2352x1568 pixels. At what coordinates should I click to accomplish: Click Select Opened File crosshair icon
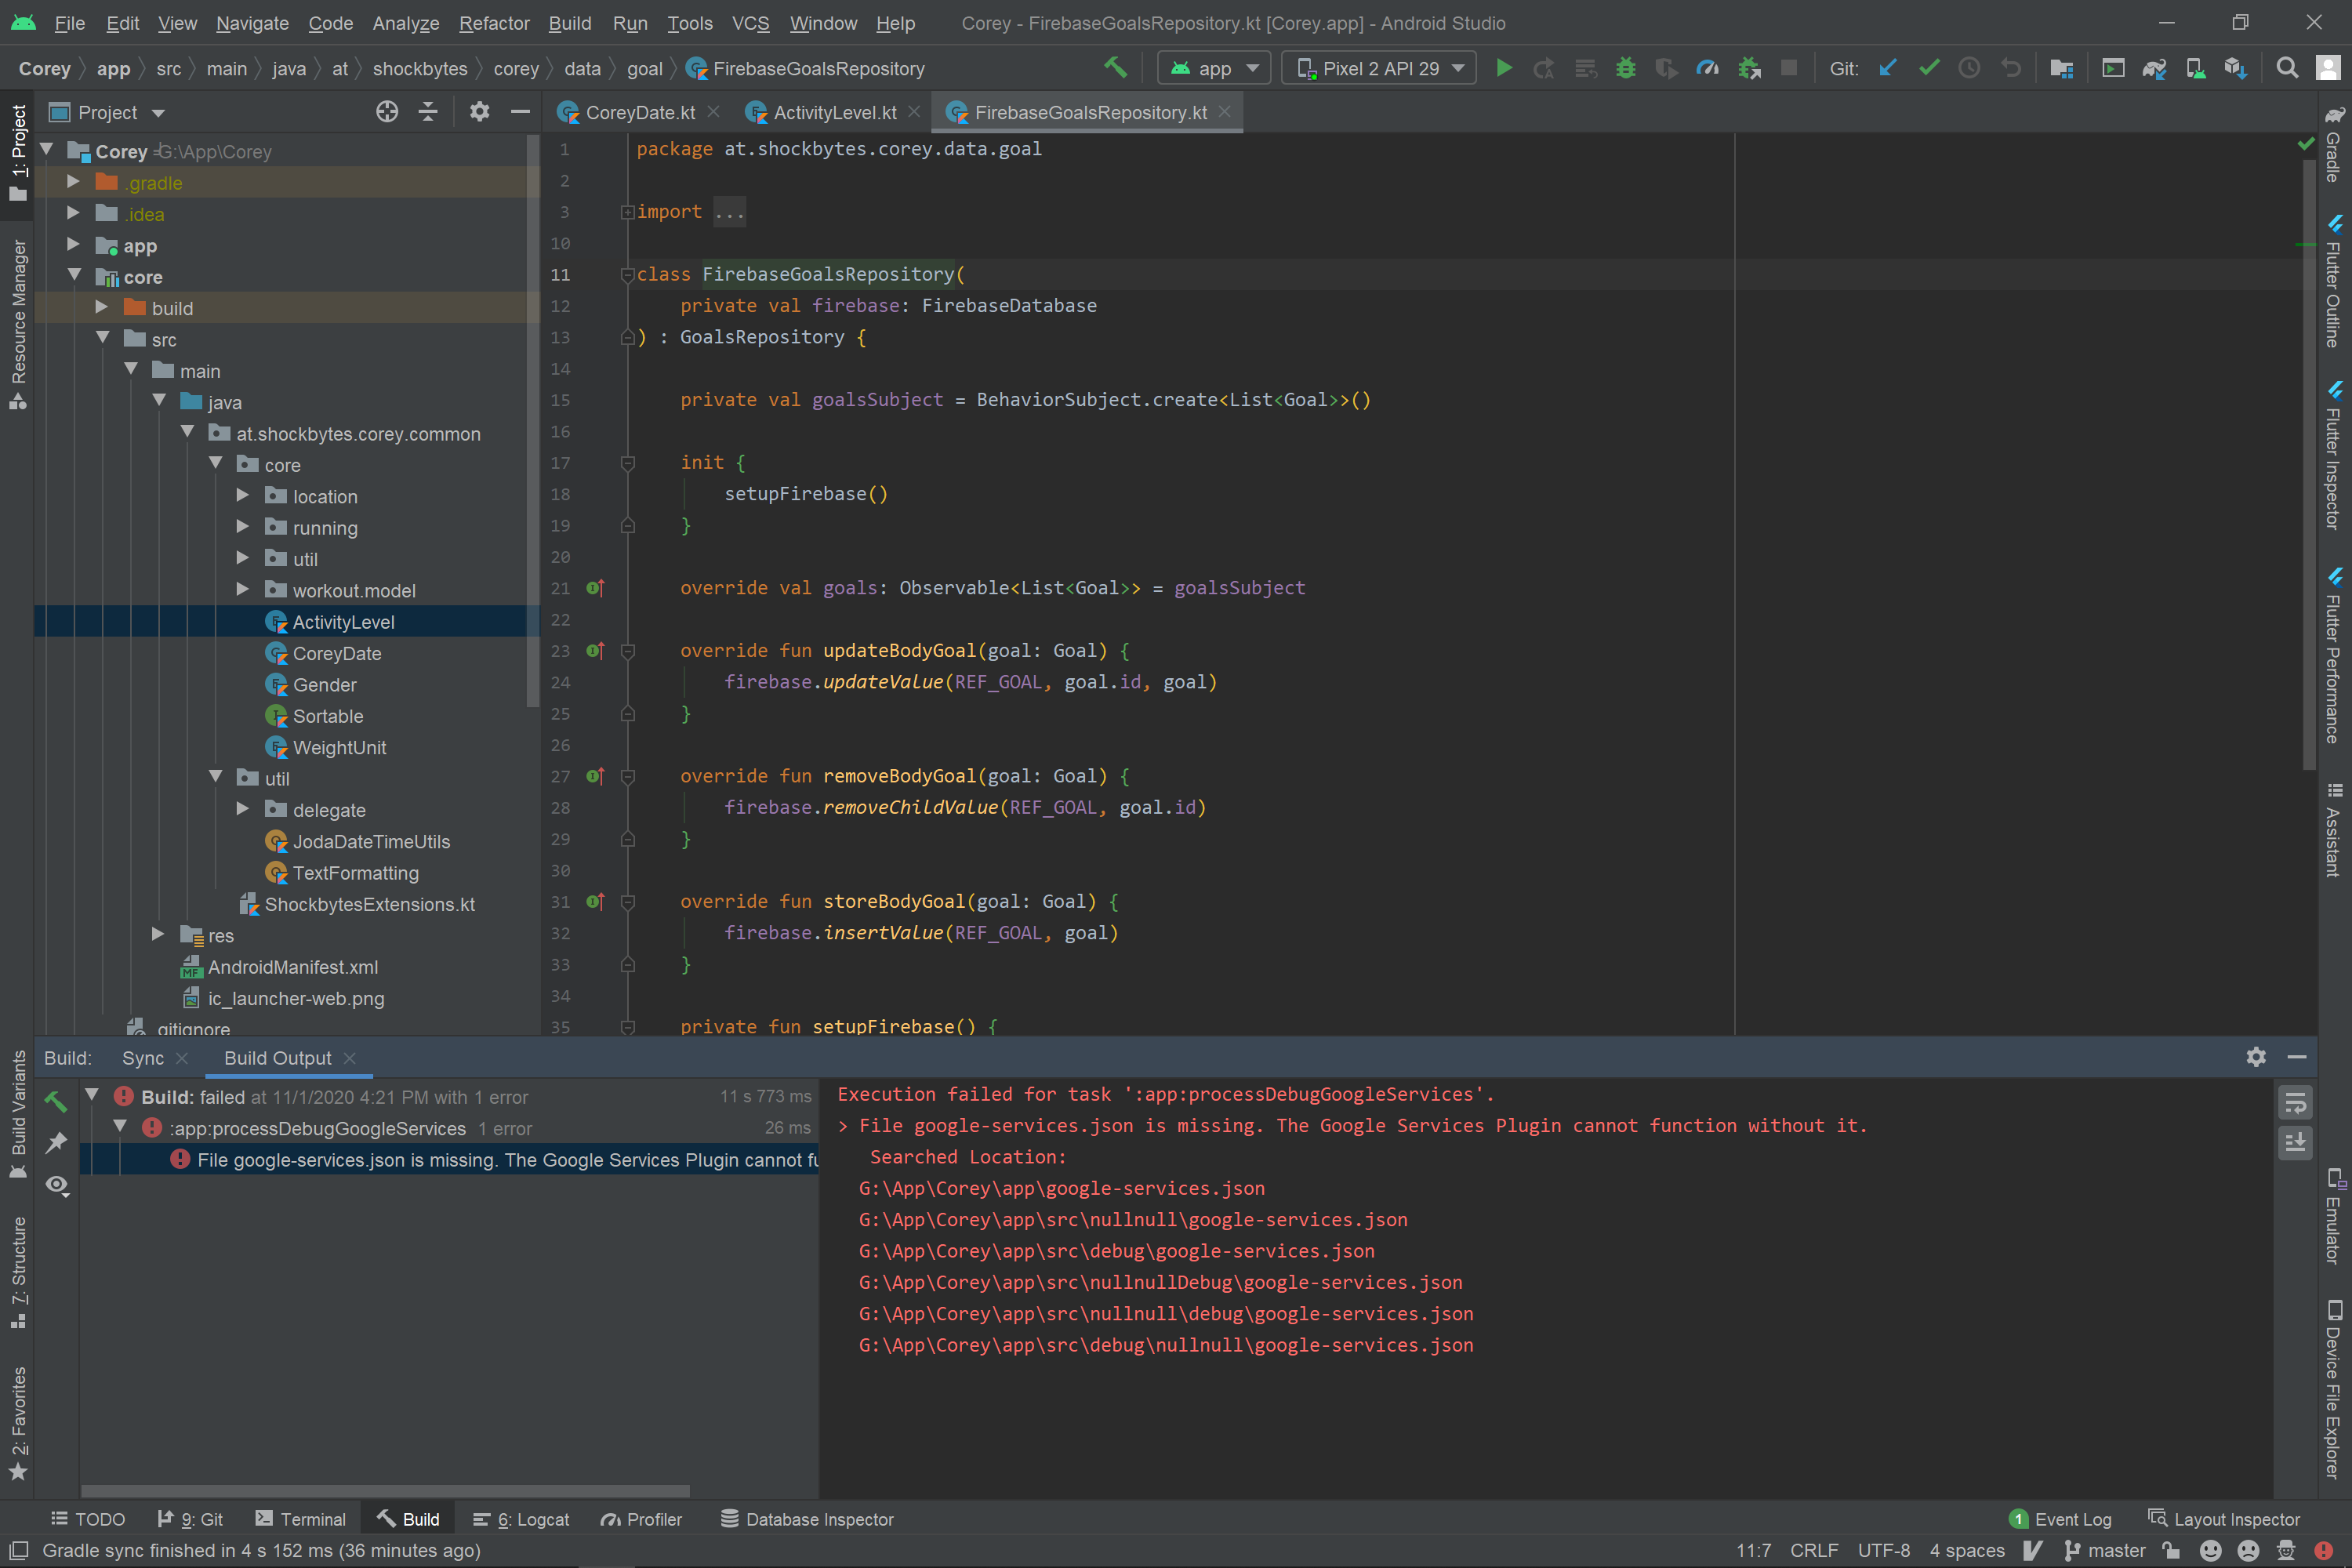387,112
